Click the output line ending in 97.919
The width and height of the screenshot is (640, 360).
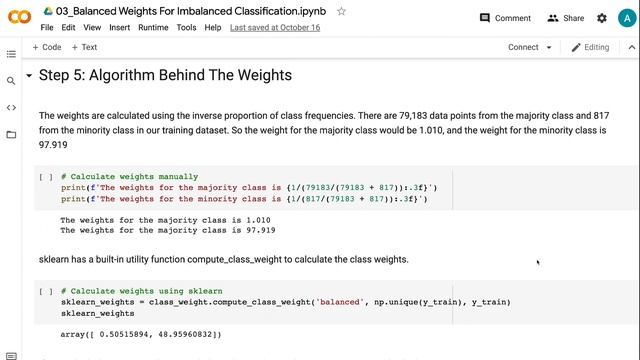coord(168,230)
